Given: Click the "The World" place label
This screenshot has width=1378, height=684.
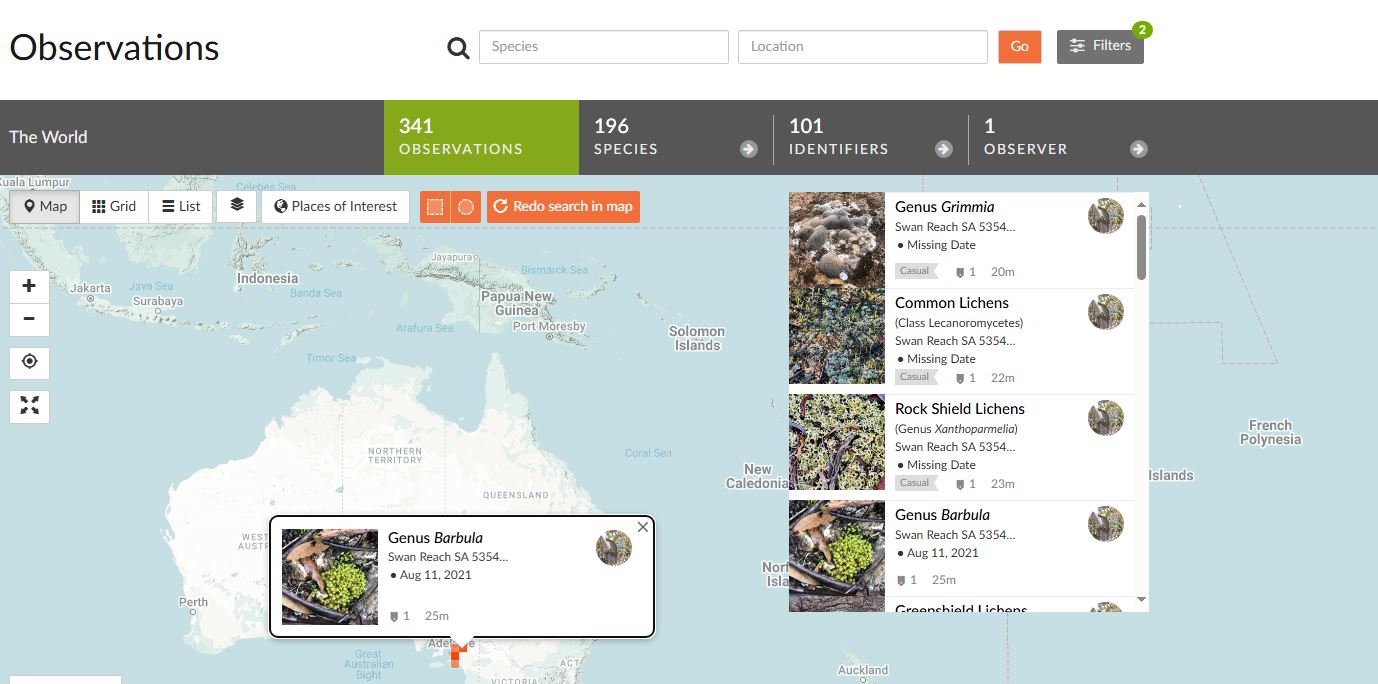Looking at the screenshot, I should [48, 137].
